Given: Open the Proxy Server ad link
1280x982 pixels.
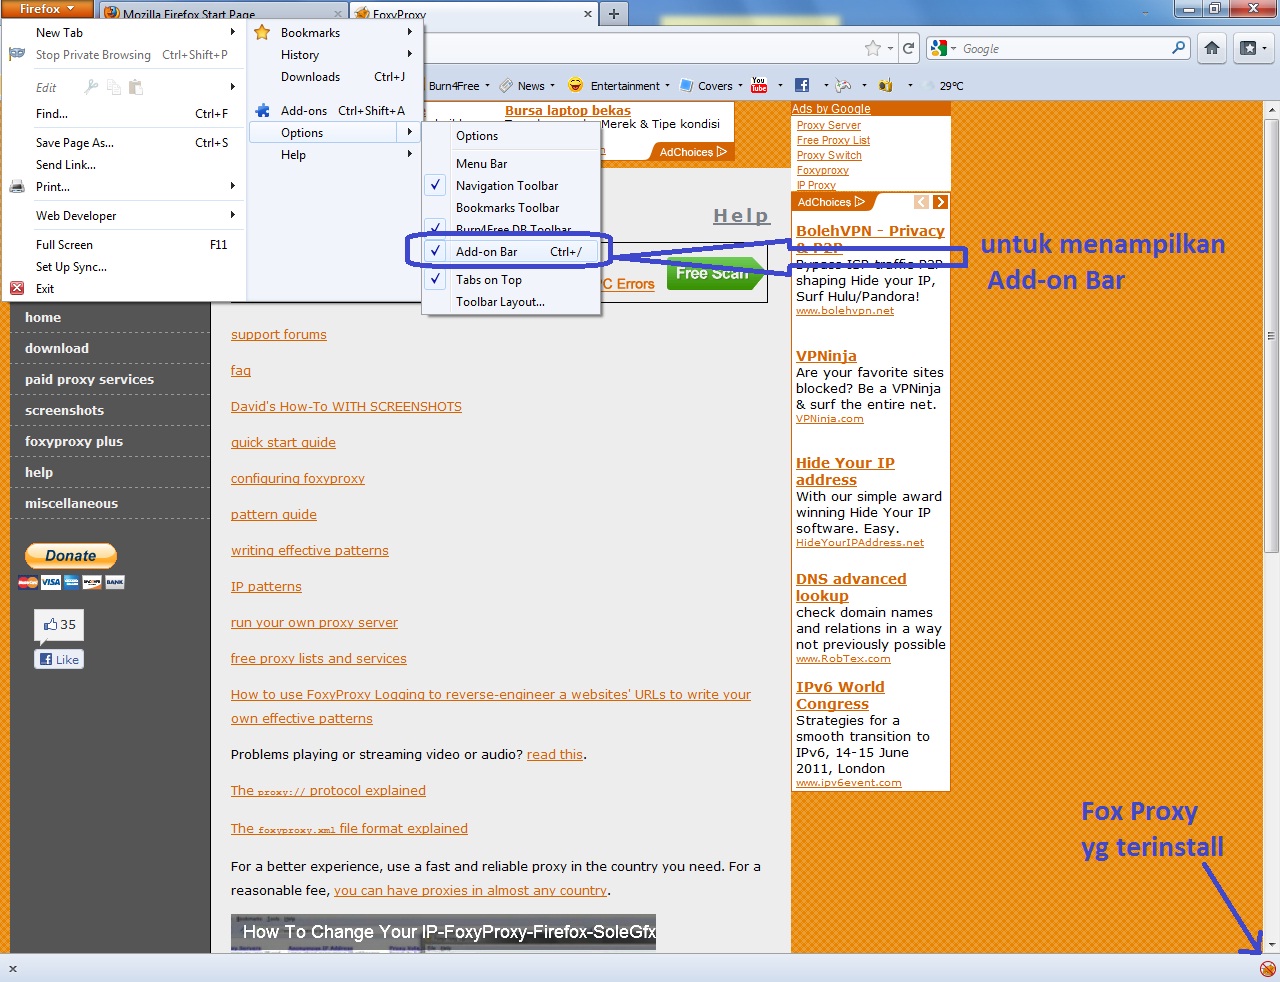Looking at the screenshot, I should tap(828, 125).
